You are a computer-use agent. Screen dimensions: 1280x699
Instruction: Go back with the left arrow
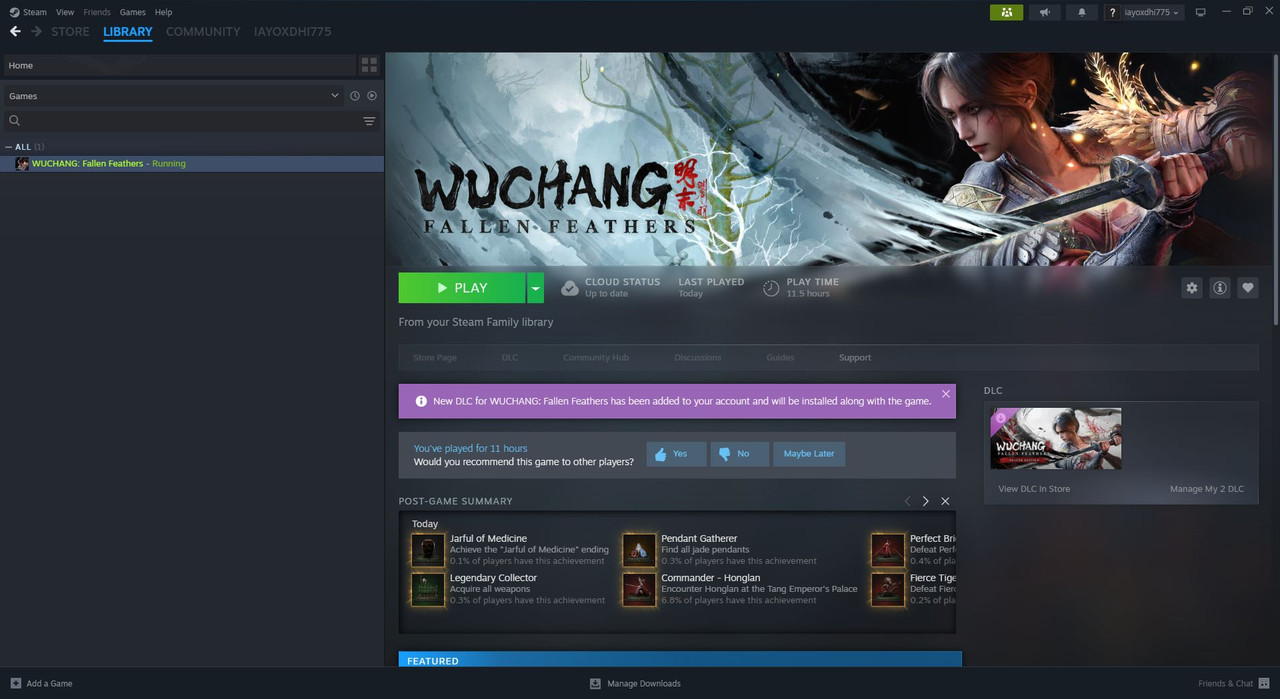point(15,32)
